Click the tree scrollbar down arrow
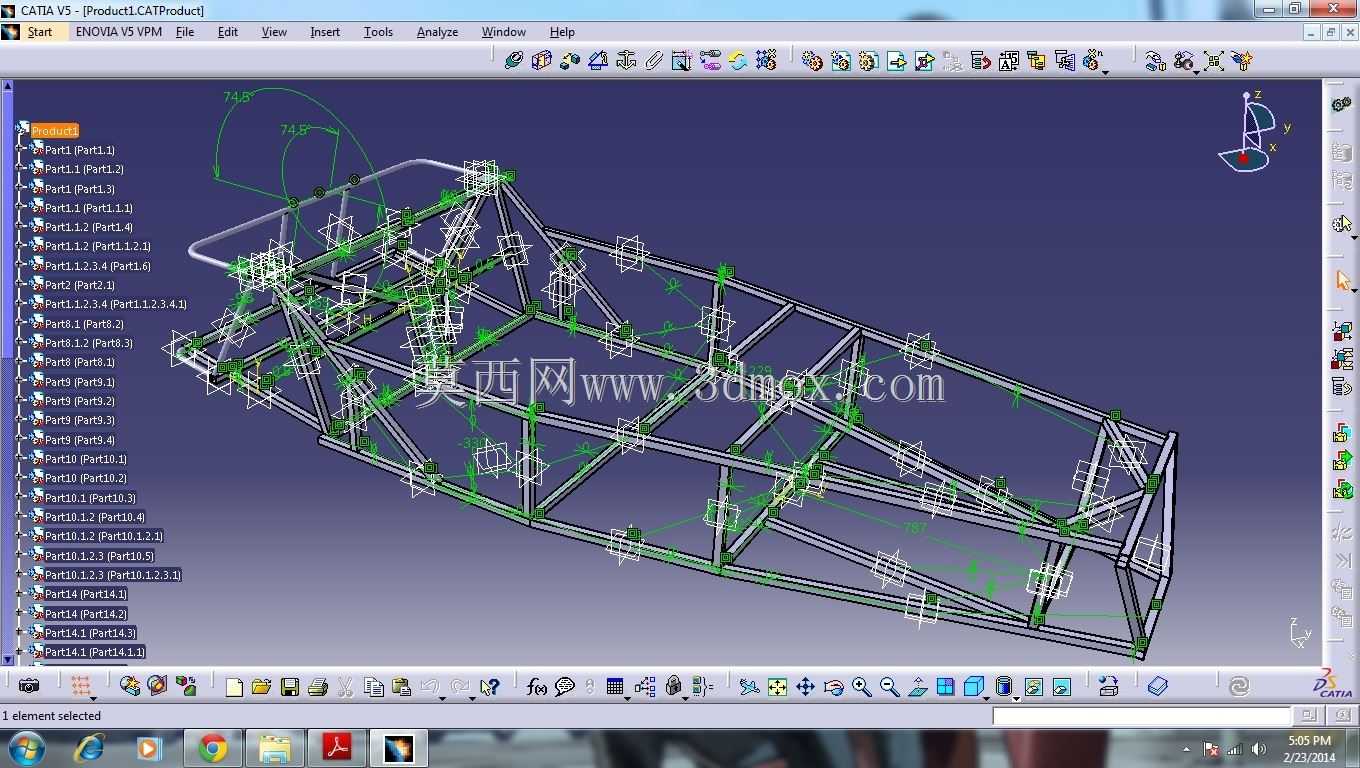This screenshot has height=768, width=1360. (8, 658)
